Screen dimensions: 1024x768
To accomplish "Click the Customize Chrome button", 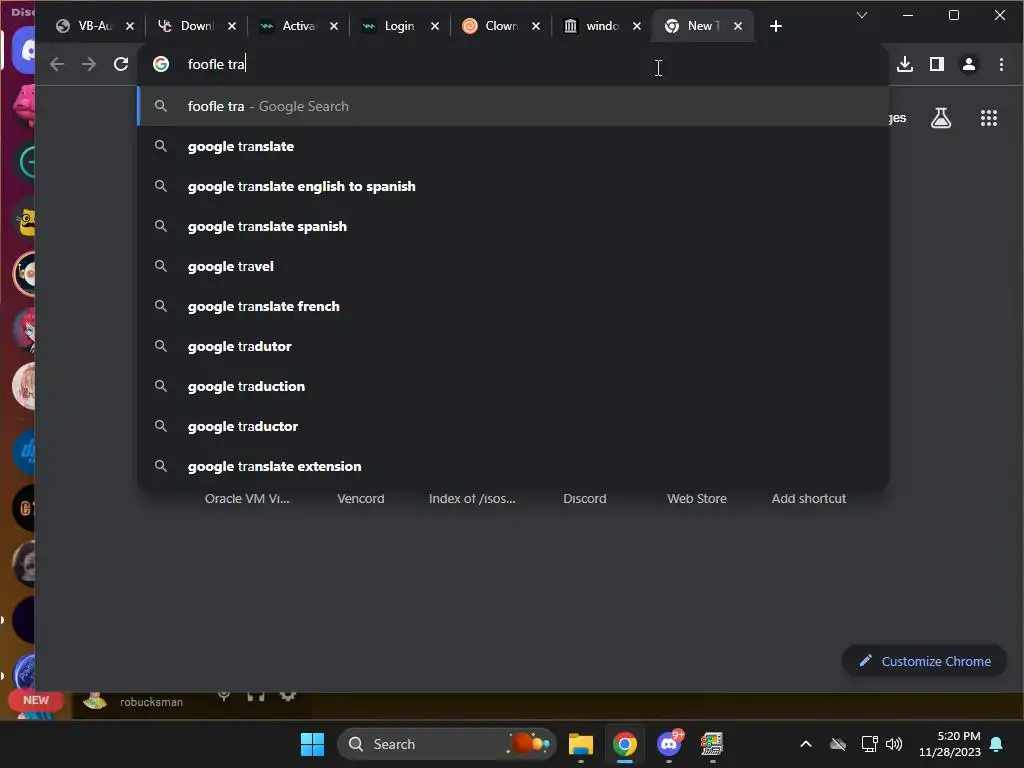I will click(x=924, y=661).
